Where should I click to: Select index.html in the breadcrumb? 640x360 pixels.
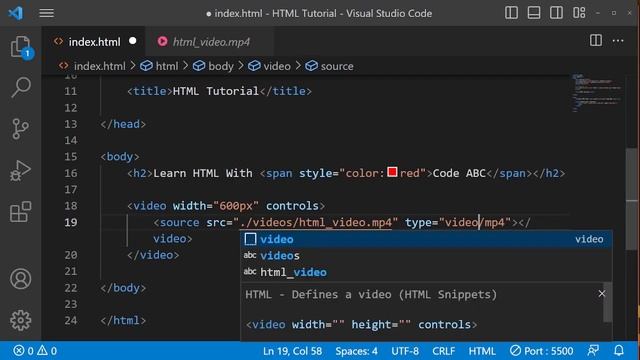pos(99,66)
